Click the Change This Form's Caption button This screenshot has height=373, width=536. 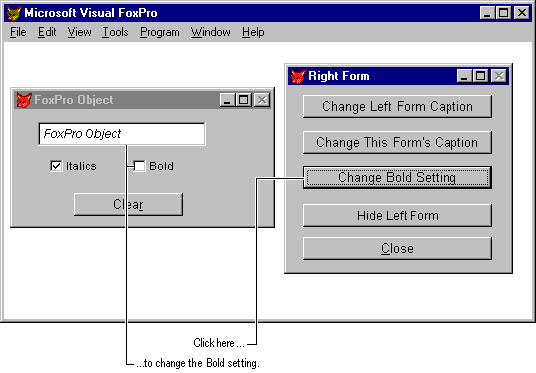pos(397,142)
